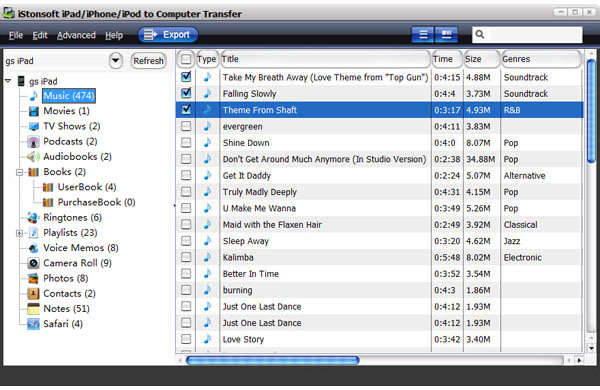This screenshot has height=390, width=600.
Task: Click music note icon for Love Story
Action: coord(207,339)
